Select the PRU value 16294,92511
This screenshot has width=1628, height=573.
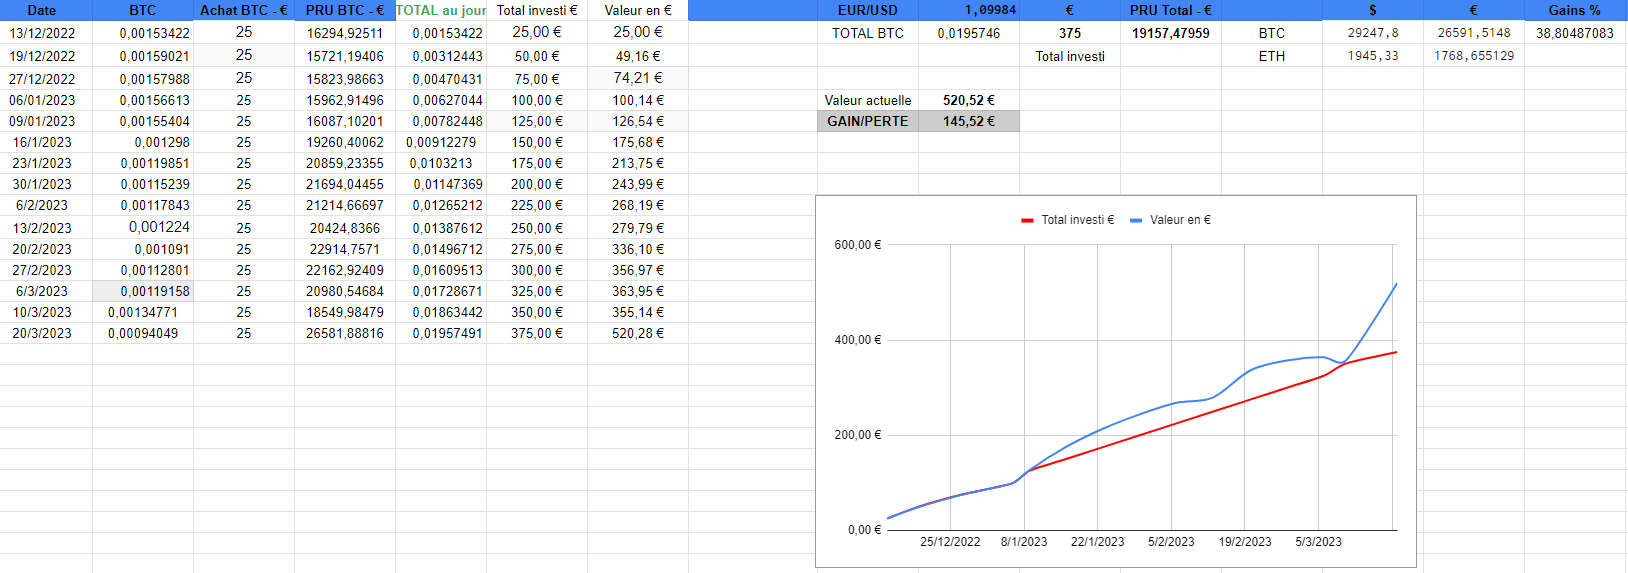click(x=345, y=33)
